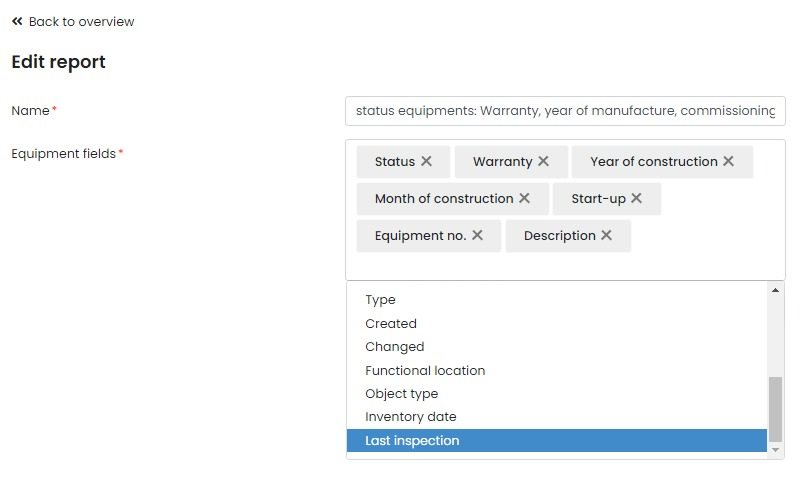Choose Object type from list
This screenshot has height=479, width=810.
coord(402,394)
